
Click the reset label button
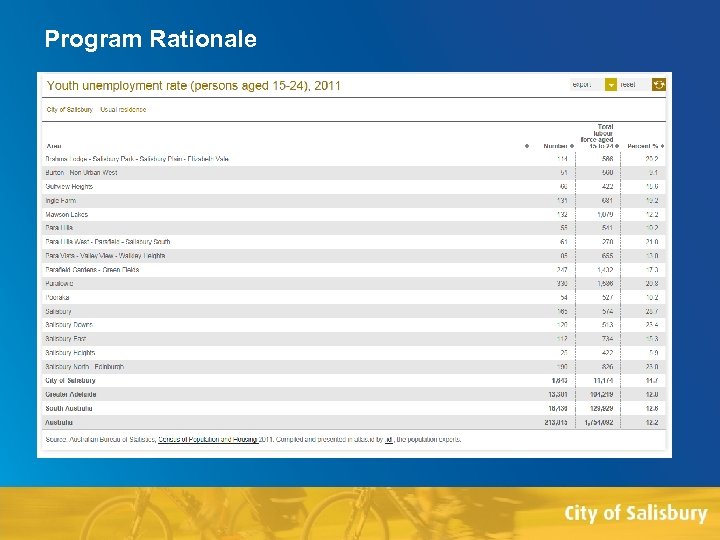pos(635,84)
